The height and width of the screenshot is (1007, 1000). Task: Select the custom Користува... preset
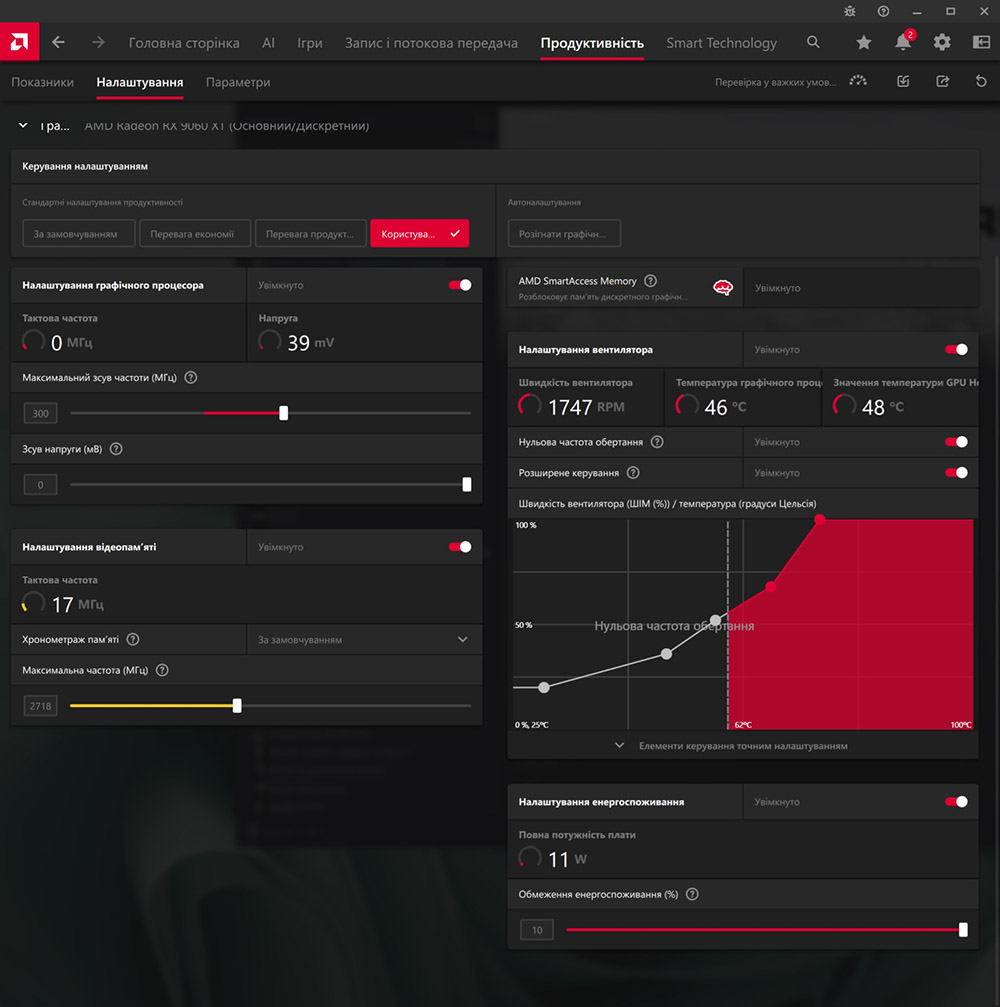[x=420, y=234]
